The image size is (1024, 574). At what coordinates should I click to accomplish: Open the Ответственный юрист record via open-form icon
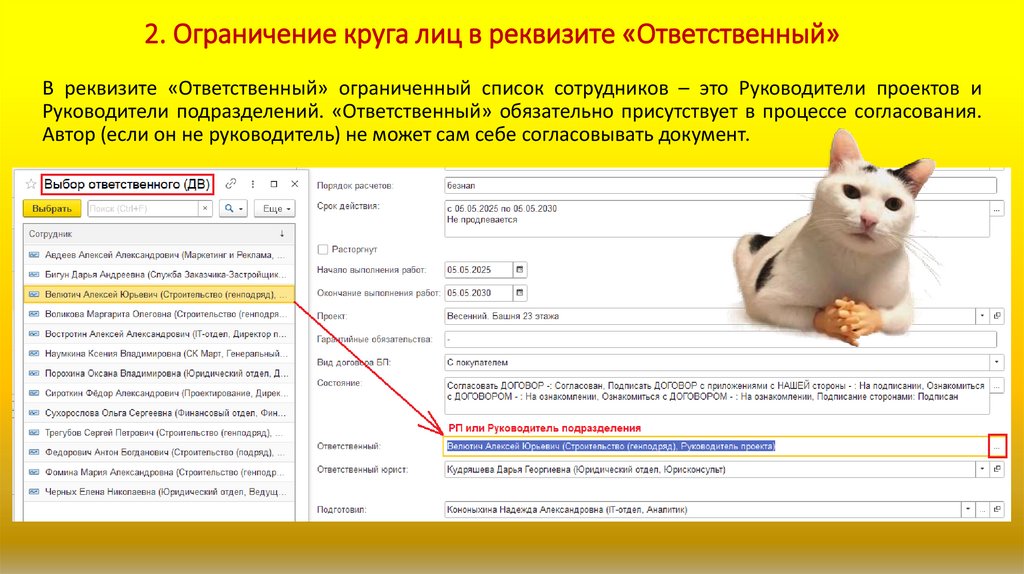coord(997,470)
